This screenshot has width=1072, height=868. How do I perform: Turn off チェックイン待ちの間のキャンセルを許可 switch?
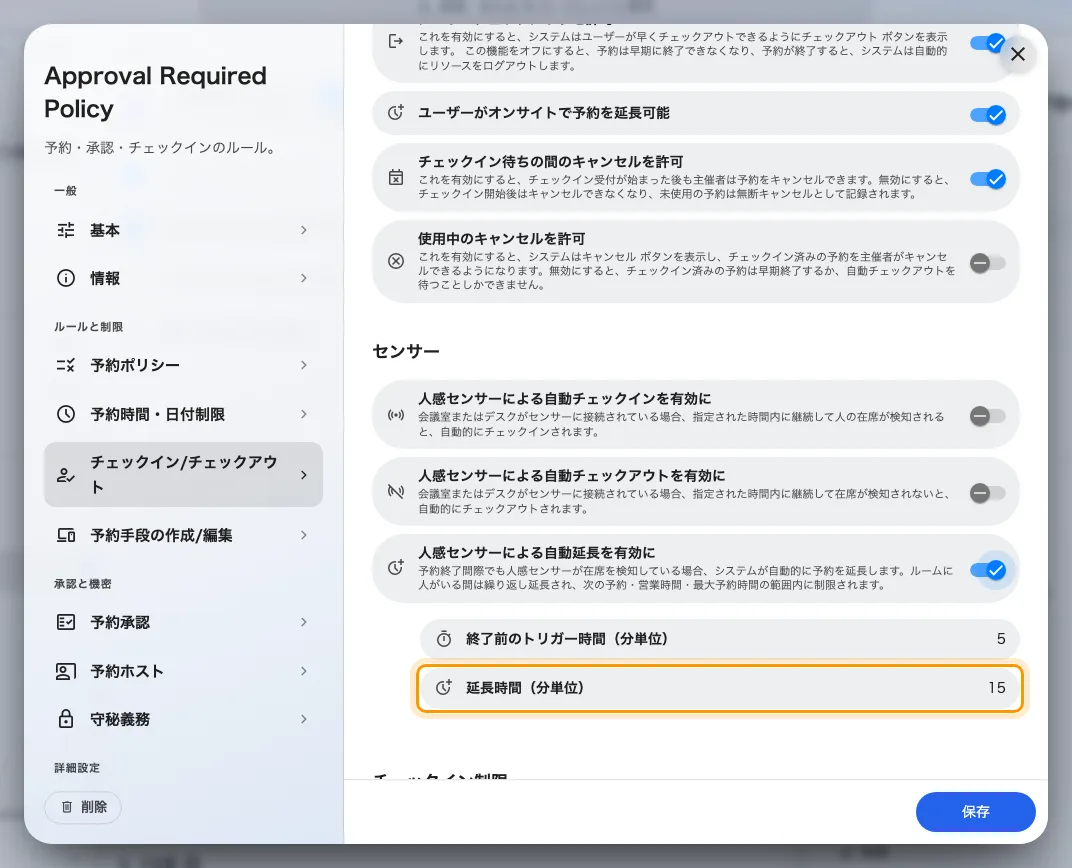(x=988, y=179)
